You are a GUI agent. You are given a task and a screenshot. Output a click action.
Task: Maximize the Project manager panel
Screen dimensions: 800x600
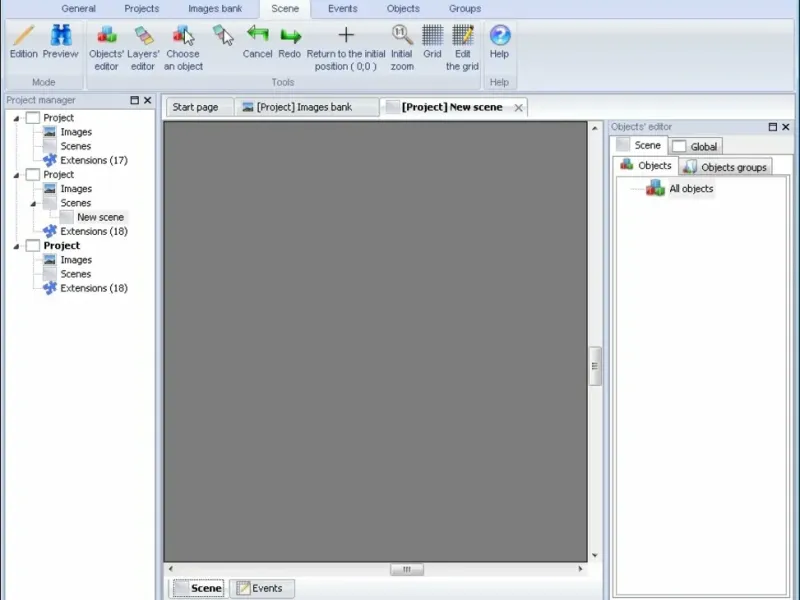[x=135, y=100]
